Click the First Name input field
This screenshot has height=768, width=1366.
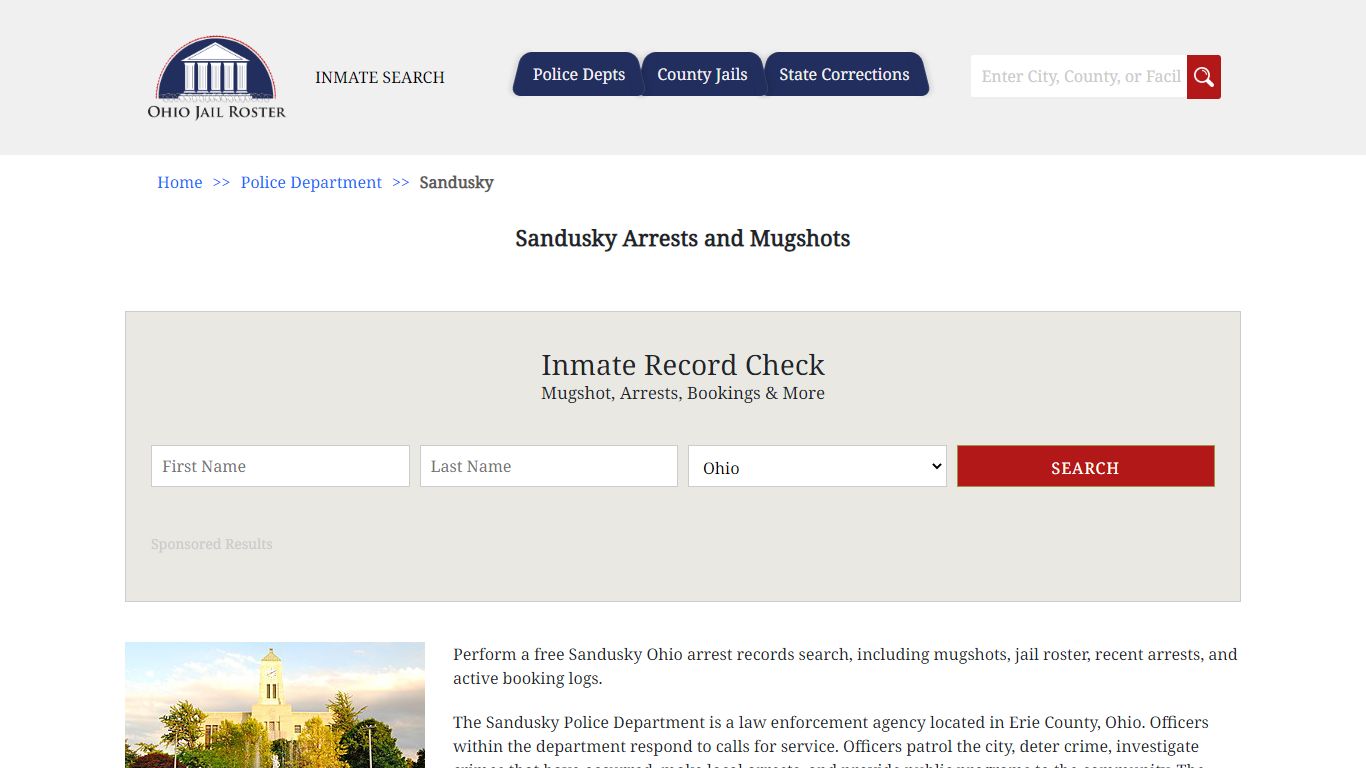(x=279, y=466)
